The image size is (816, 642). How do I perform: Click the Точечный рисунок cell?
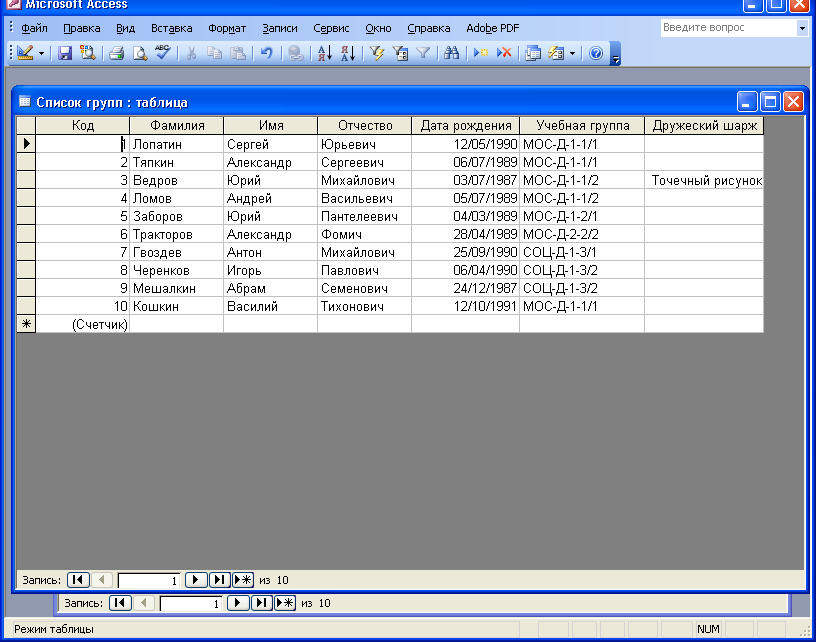pyautogui.click(x=704, y=181)
